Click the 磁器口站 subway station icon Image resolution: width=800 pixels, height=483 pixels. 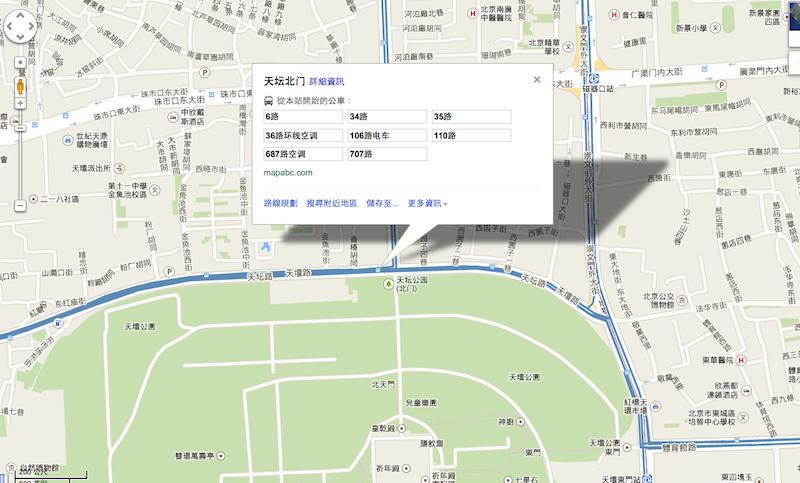[593, 79]
